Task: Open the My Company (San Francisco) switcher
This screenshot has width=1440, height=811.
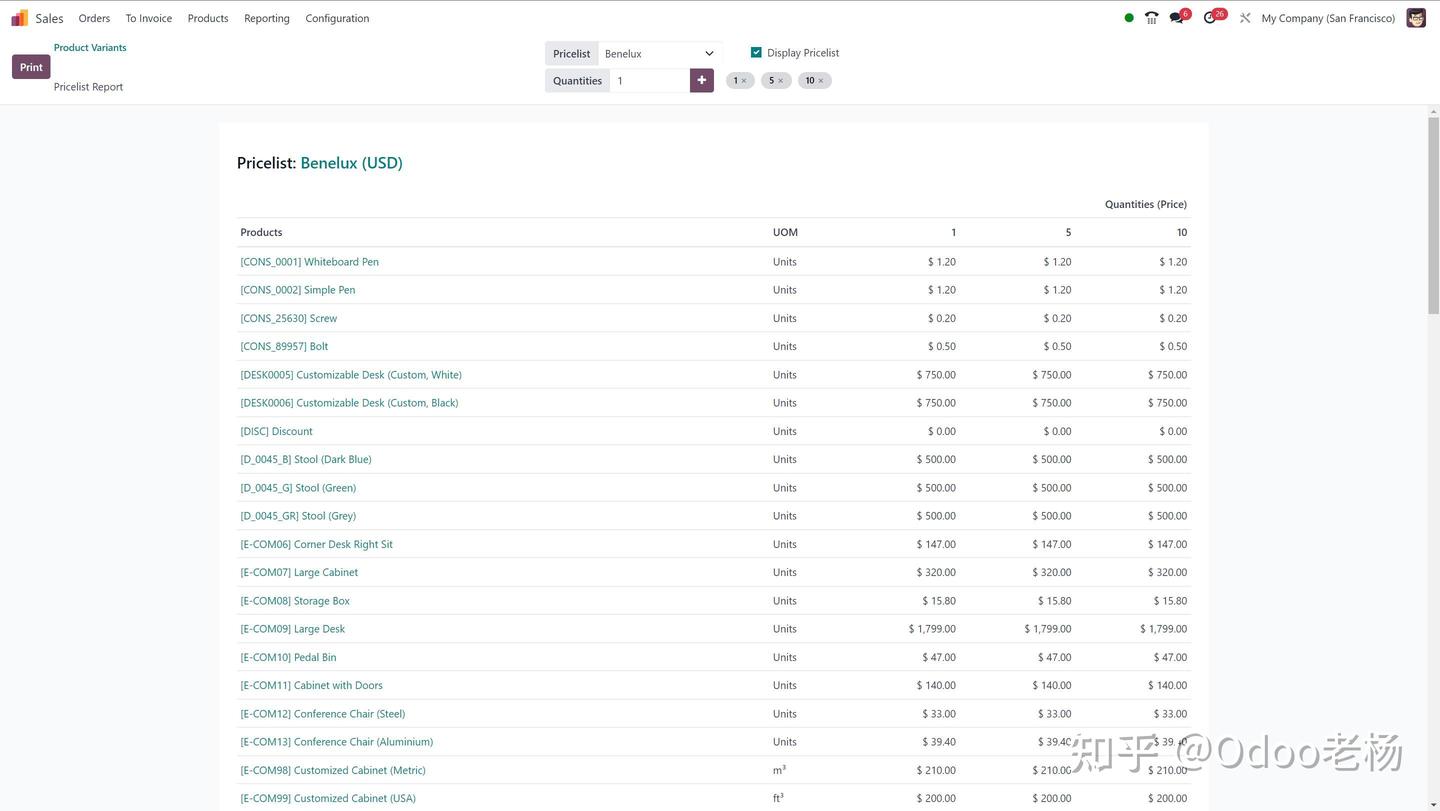Action: click(1328, 18)
